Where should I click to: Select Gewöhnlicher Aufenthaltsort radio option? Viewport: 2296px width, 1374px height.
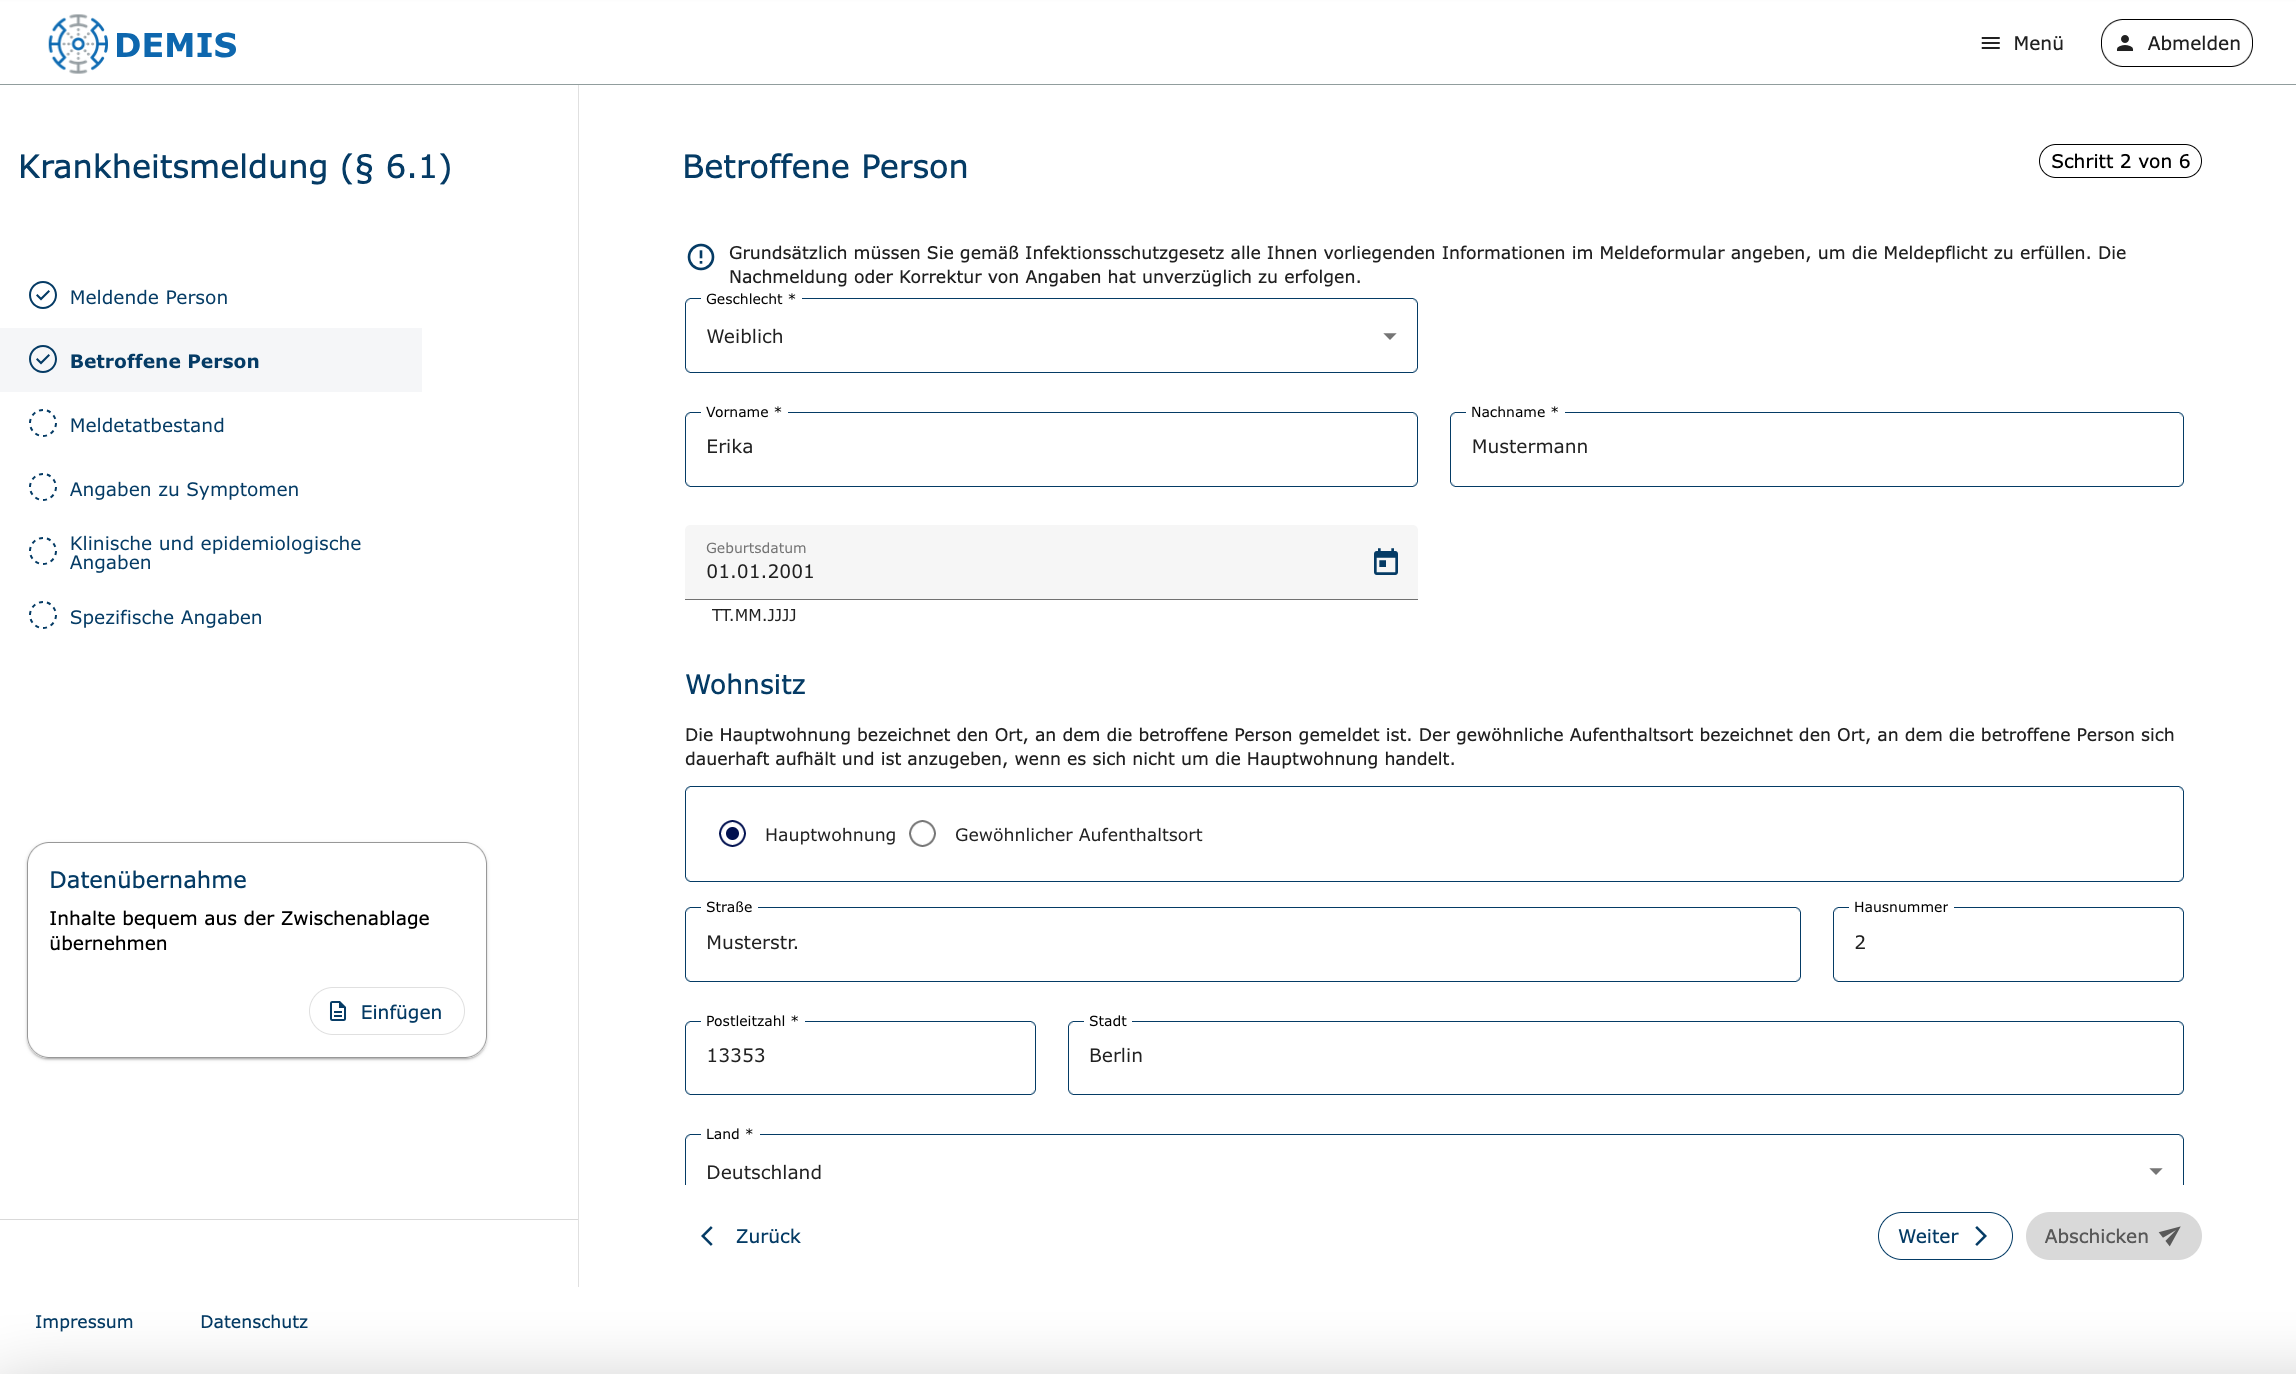point(923,834)
